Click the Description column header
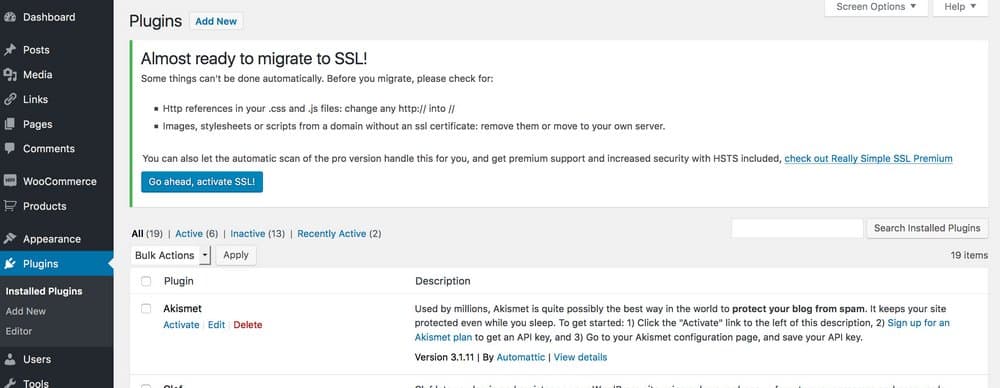This screenshot has height=388, width=1000. tap(443, 281)
